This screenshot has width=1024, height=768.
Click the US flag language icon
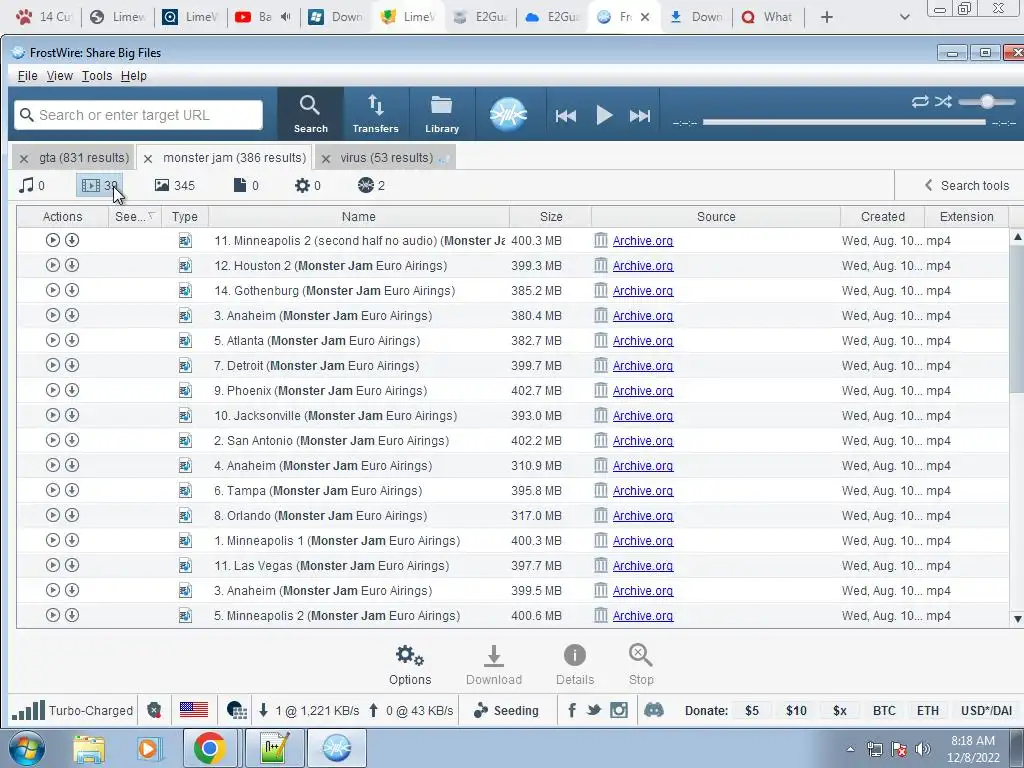193,710
